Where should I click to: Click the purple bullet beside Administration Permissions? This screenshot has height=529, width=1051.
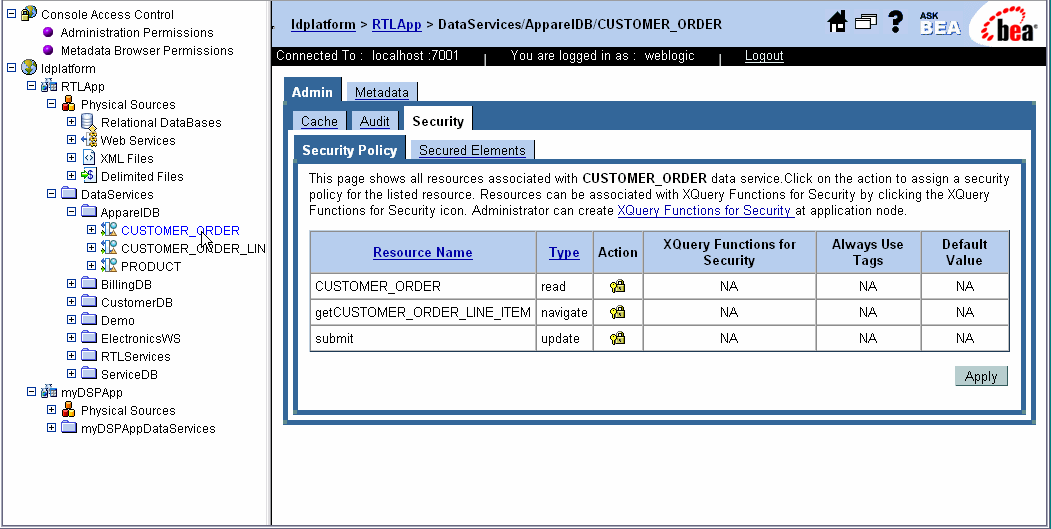point(48,32)
